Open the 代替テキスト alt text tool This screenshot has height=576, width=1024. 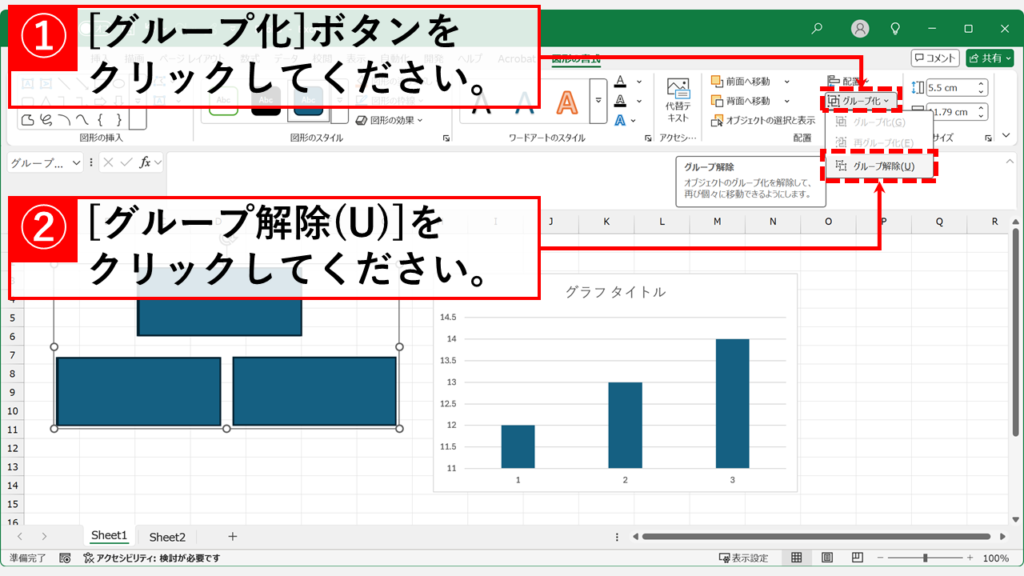coord(678,100)
